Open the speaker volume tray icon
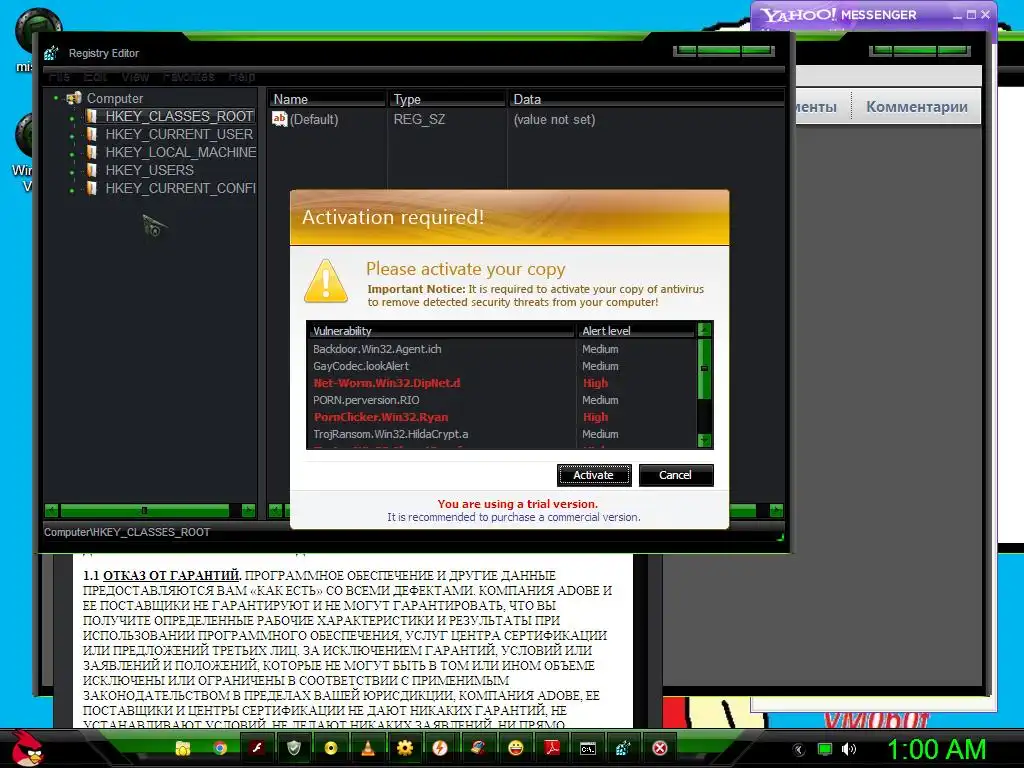 click(x=848, y=749)
